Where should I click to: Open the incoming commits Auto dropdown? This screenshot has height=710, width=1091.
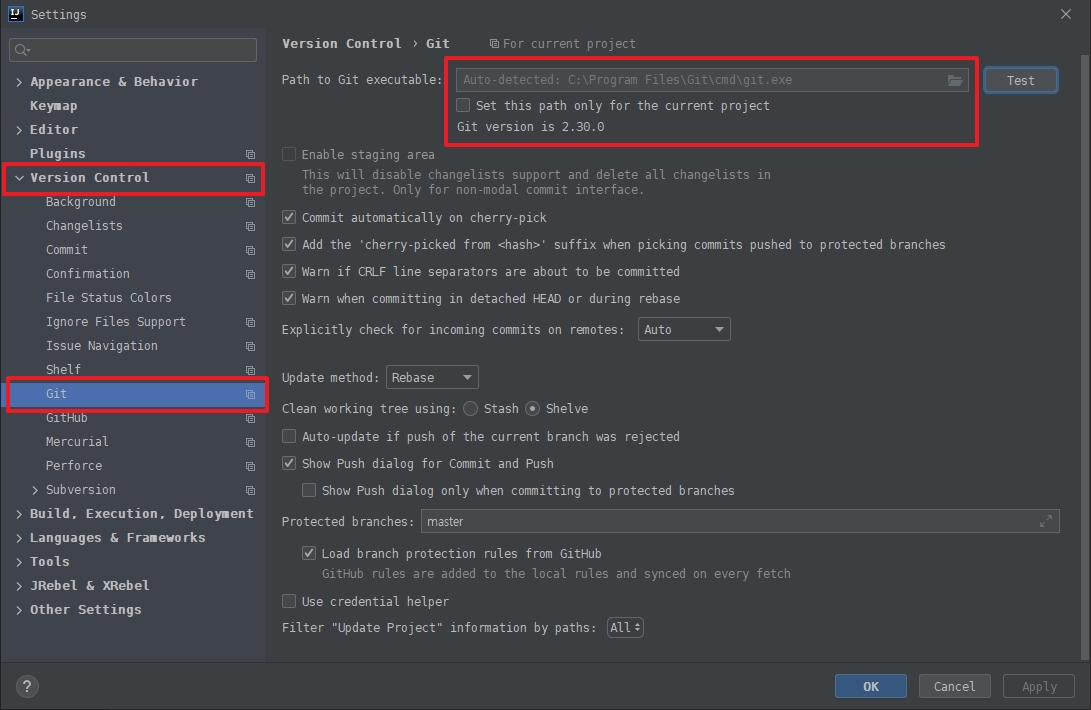pos(684,329)
